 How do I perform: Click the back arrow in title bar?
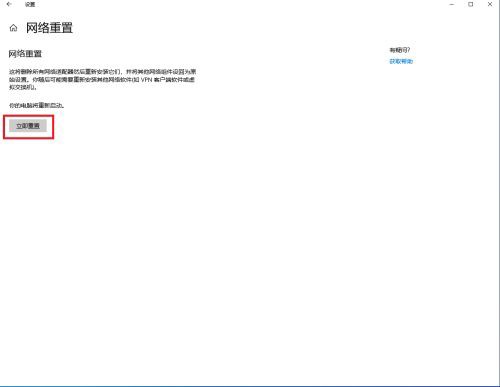(9, 4)
